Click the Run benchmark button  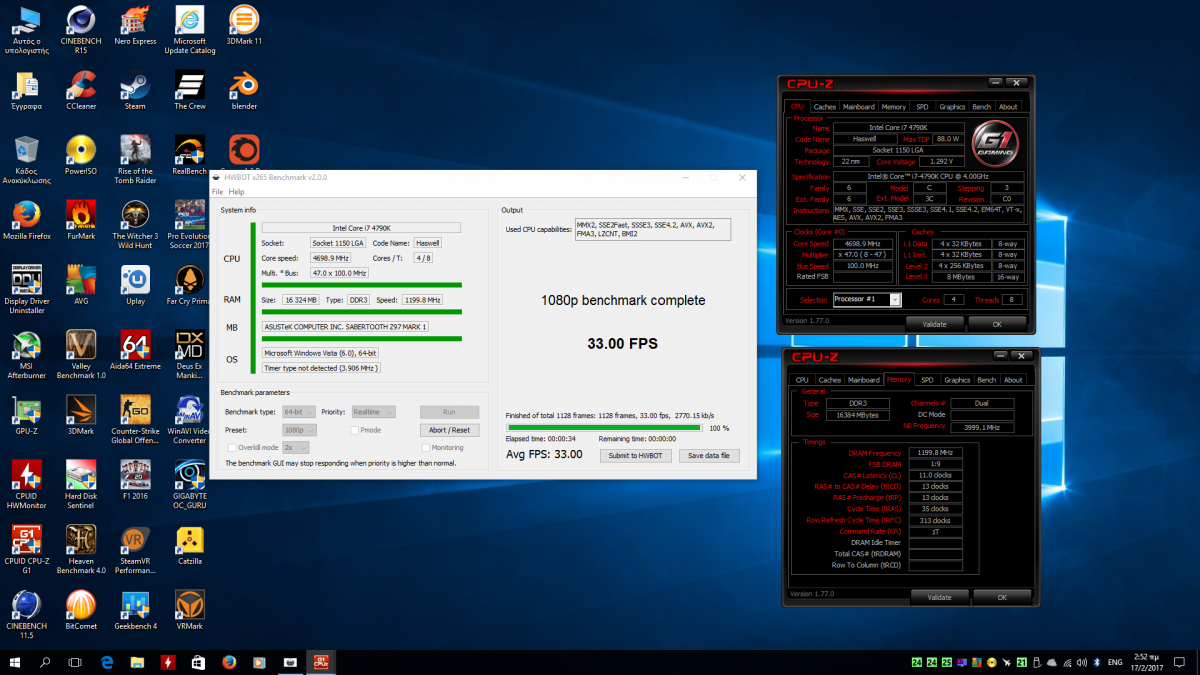449,411
